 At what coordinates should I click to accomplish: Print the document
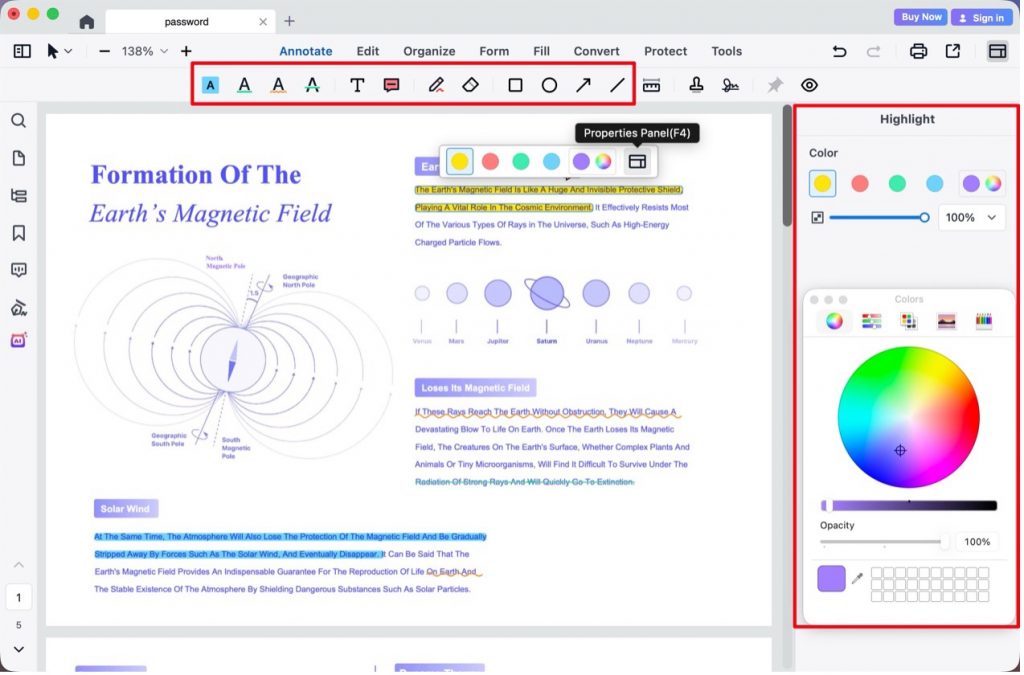point(918,51)
